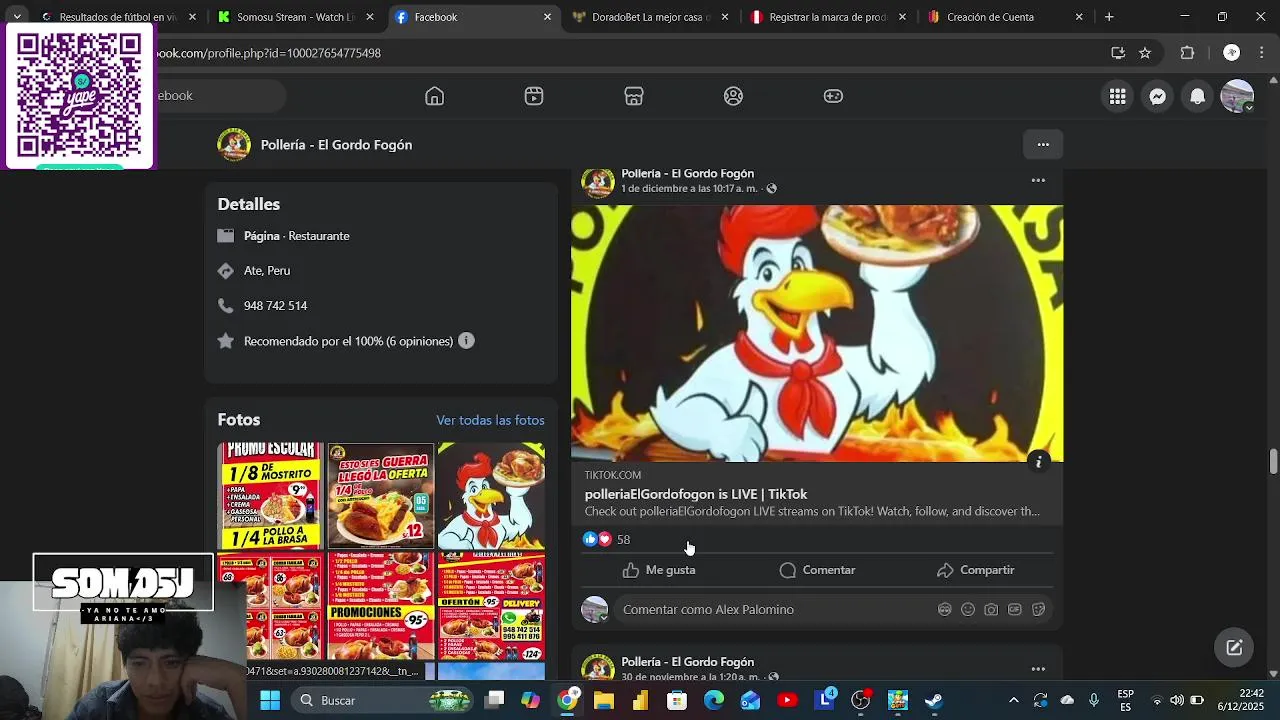
Task: Open the Facebook menu grid icon
Action: [x=1117, y=96]
